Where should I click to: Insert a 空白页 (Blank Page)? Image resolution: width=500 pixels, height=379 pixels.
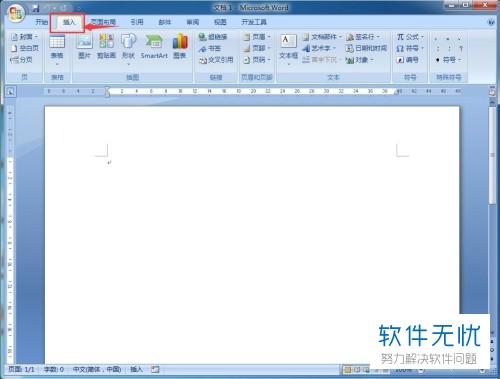click(x=25, y=48)
